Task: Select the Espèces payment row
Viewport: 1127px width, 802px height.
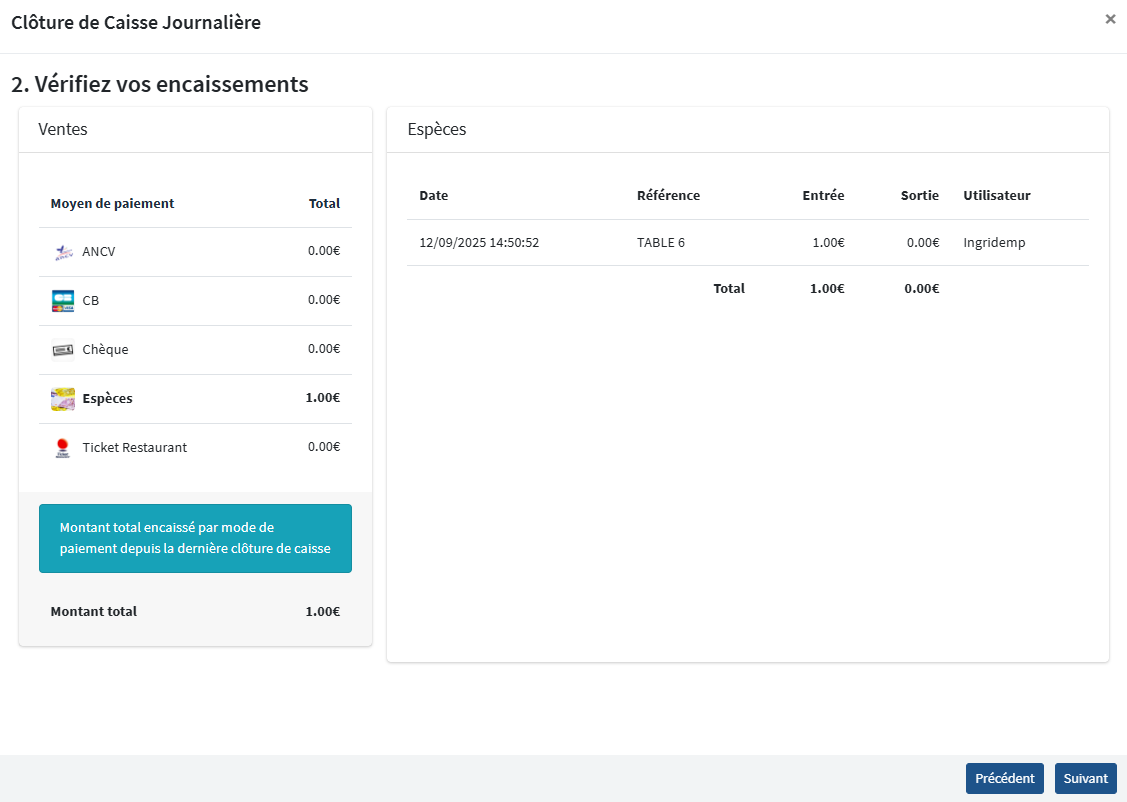Action: 195,398
